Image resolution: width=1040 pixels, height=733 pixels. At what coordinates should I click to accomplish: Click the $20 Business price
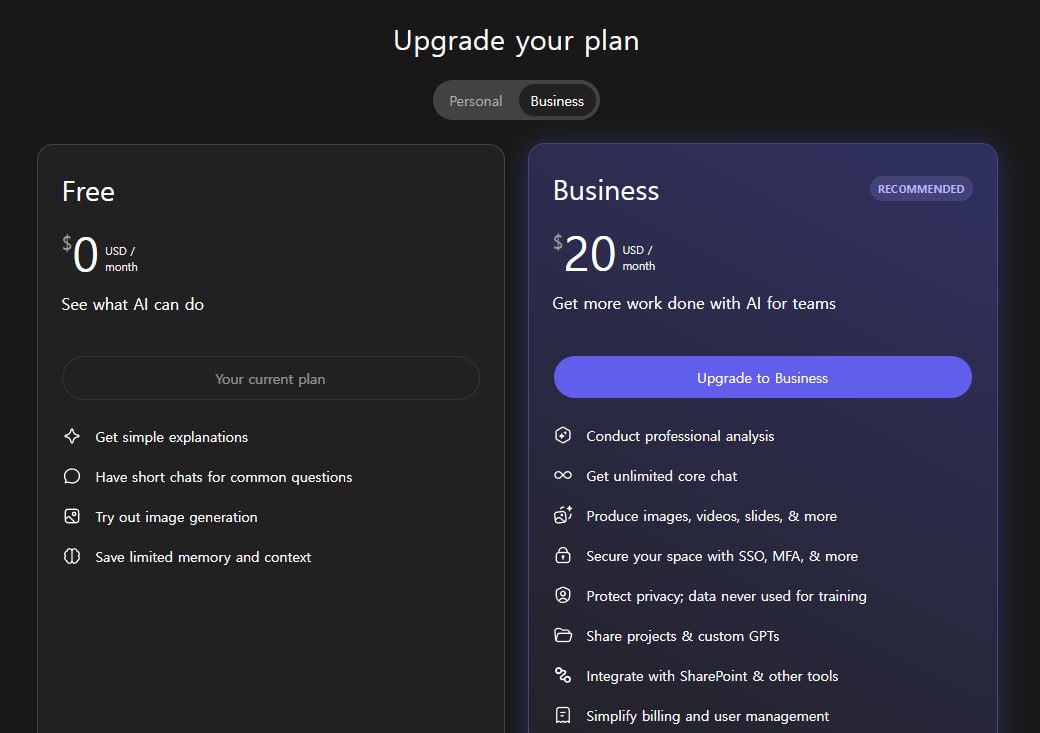click(x=589, y=255)
